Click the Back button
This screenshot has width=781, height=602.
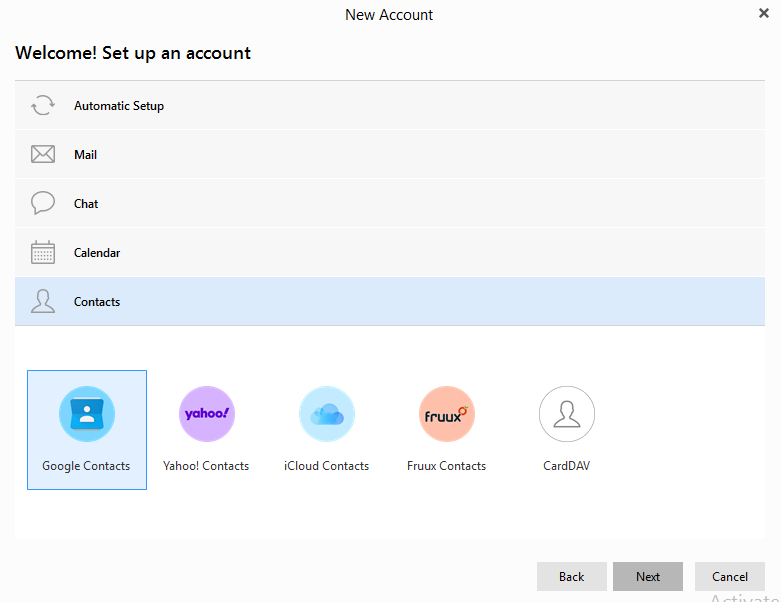(572, 577)
